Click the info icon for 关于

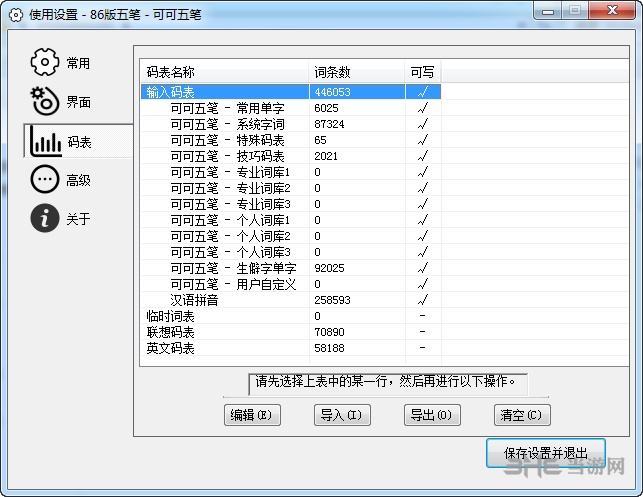coord(45,218)
